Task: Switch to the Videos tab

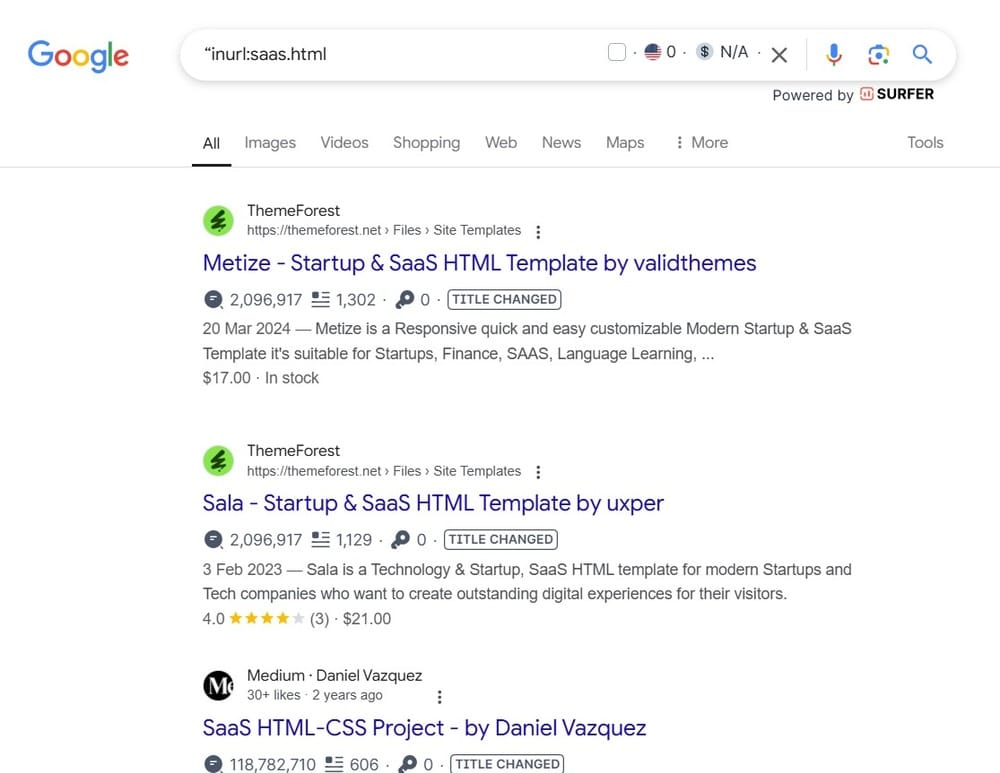Action: [x=344, y=142]
